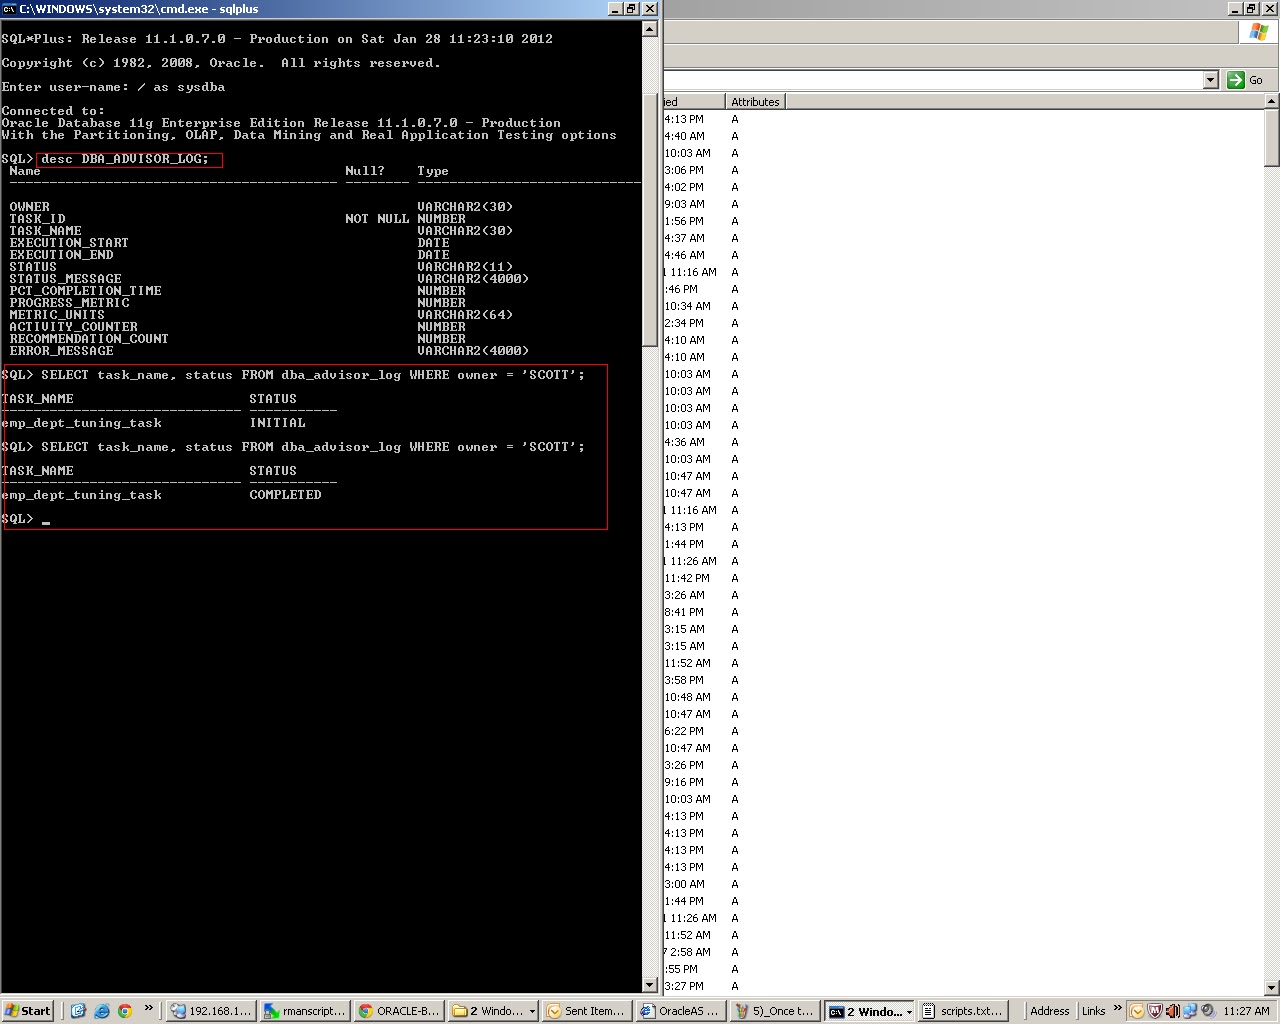The width and height of the screenshot is (1280, 1024).
Task: Open the address bar dropdown in Explorer
Action: pyautogui.click(x=1210, y=80)
